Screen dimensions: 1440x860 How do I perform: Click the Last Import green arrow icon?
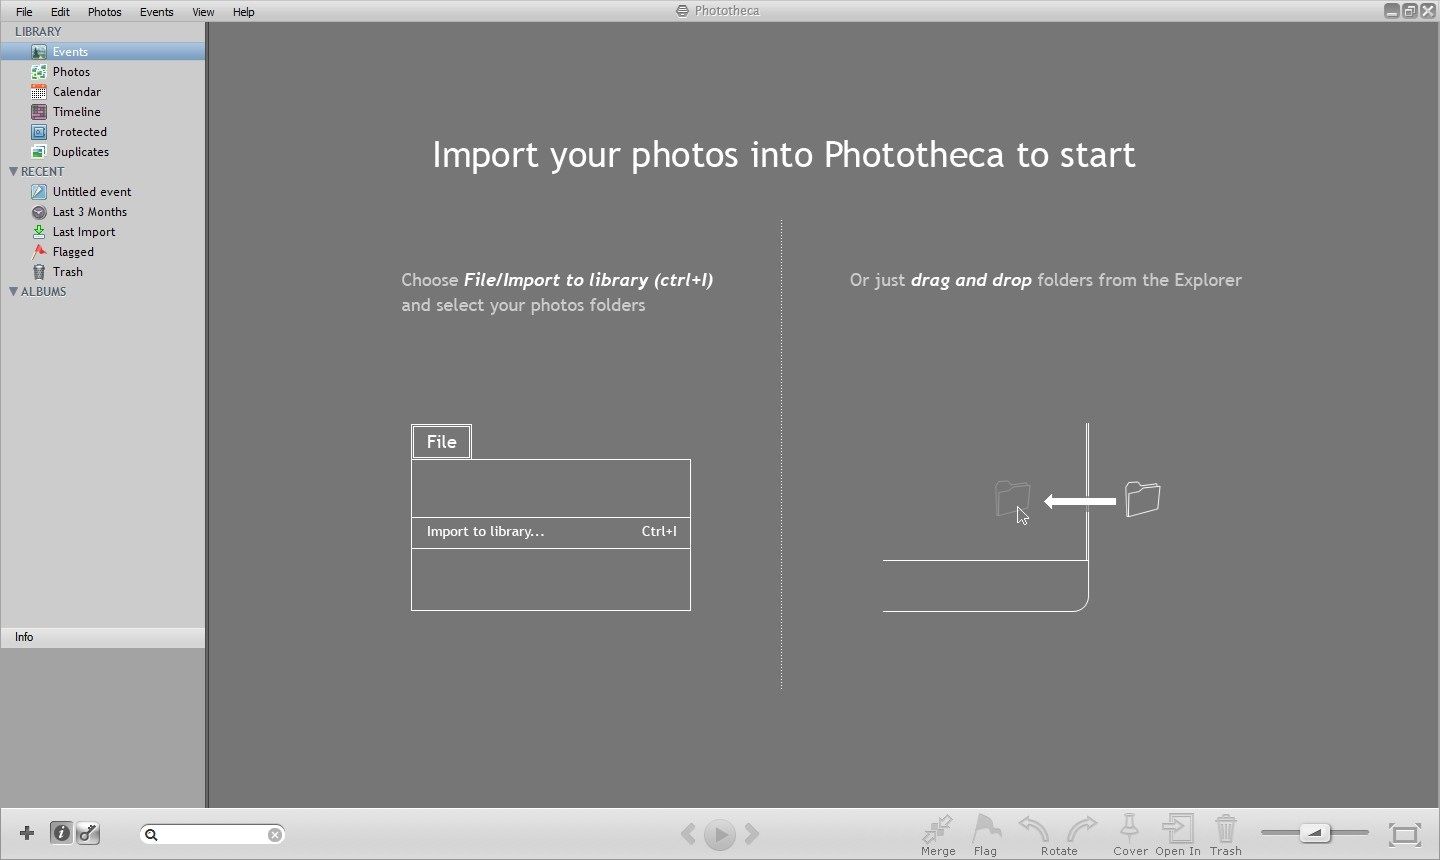point(39,232)
